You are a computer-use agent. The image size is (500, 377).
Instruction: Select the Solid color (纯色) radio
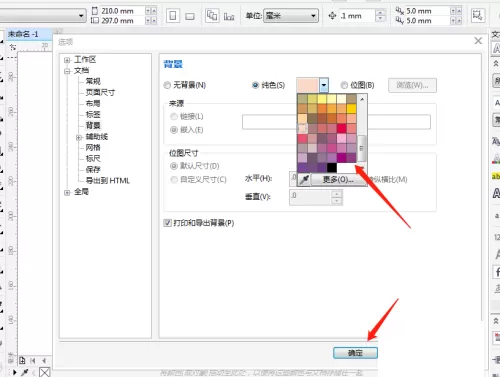[x=255, y=85]
